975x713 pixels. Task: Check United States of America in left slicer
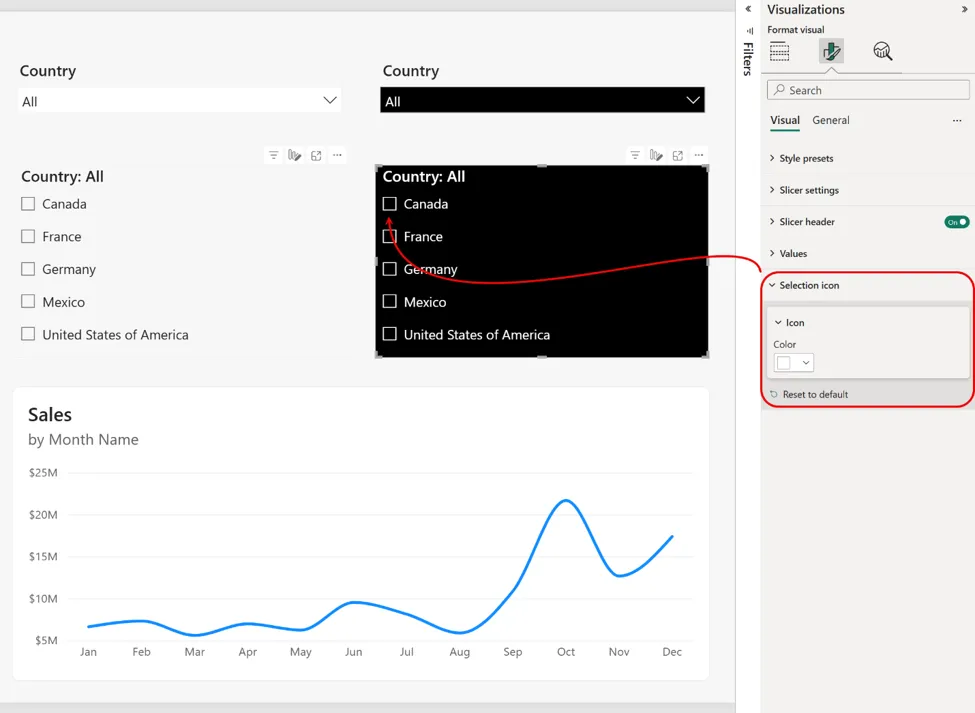click(28, 334)
